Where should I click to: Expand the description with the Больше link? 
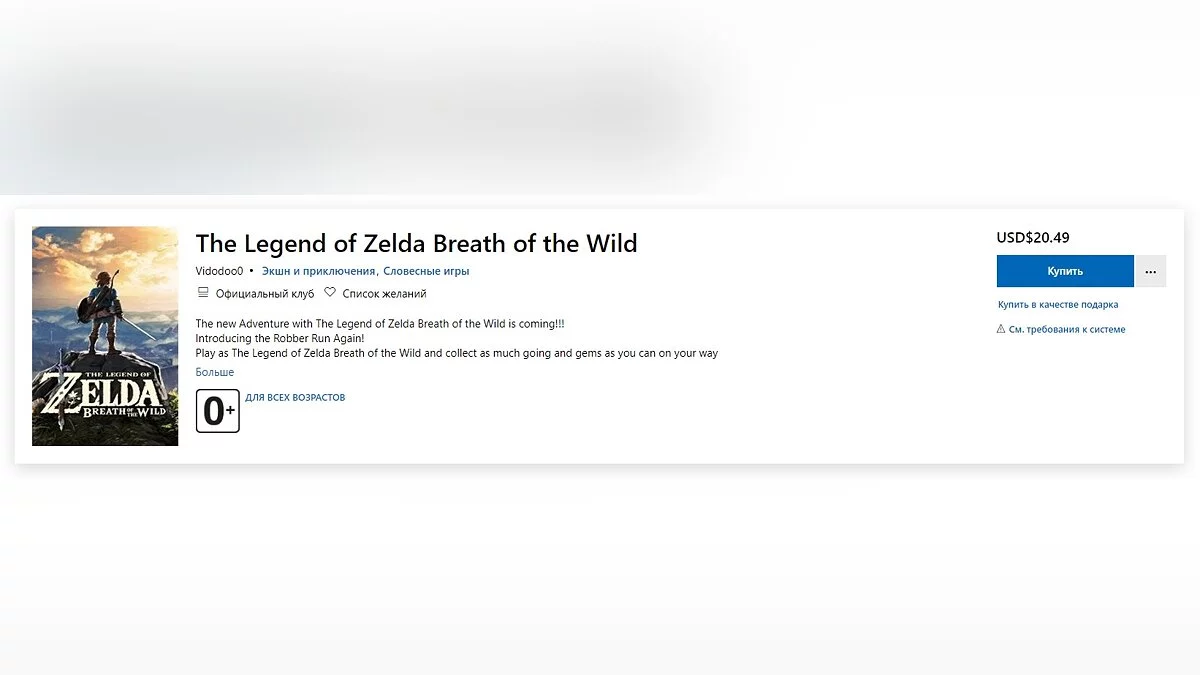click(x=214, y=373)
